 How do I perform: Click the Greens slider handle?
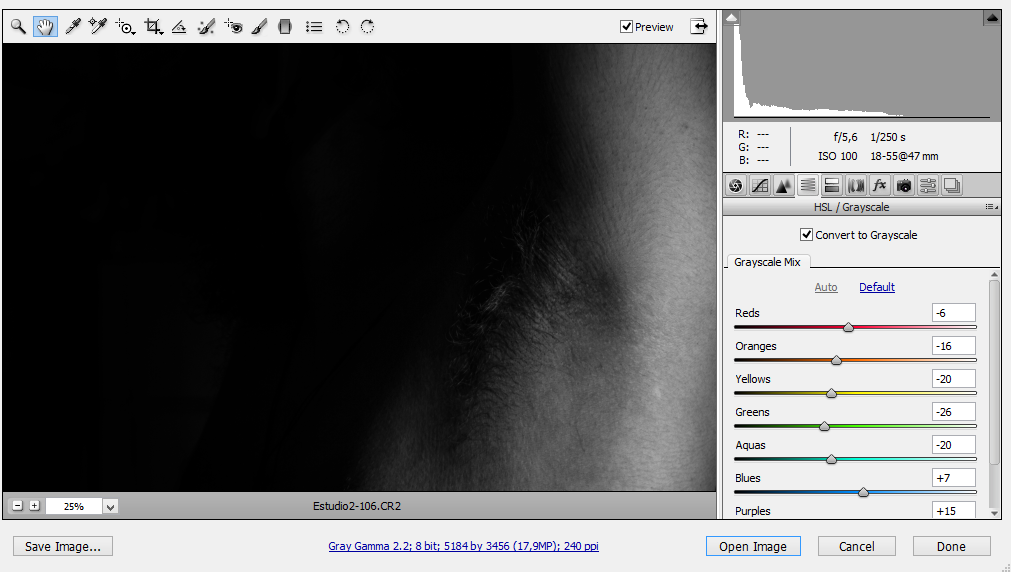pyautogui.click(x=824, y=426)
